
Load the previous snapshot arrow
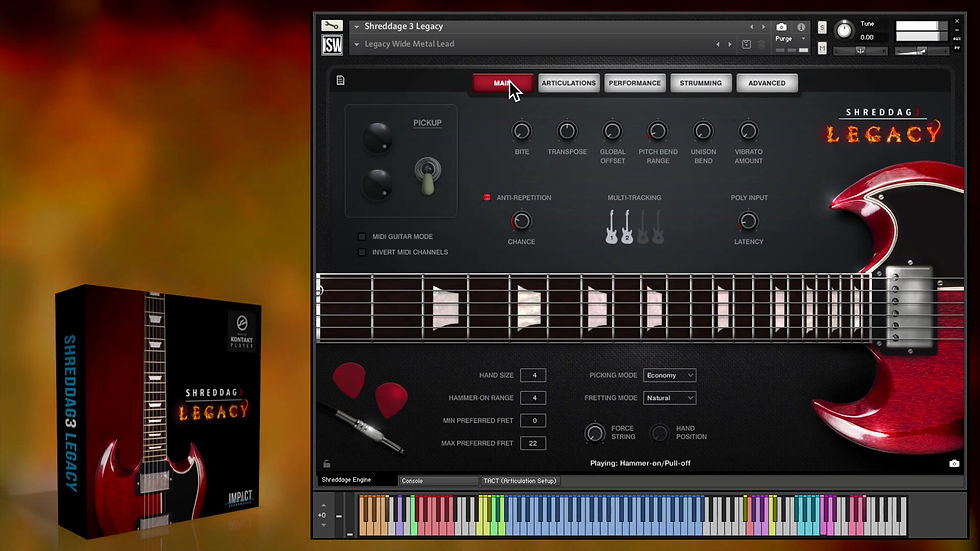[718, 44]
